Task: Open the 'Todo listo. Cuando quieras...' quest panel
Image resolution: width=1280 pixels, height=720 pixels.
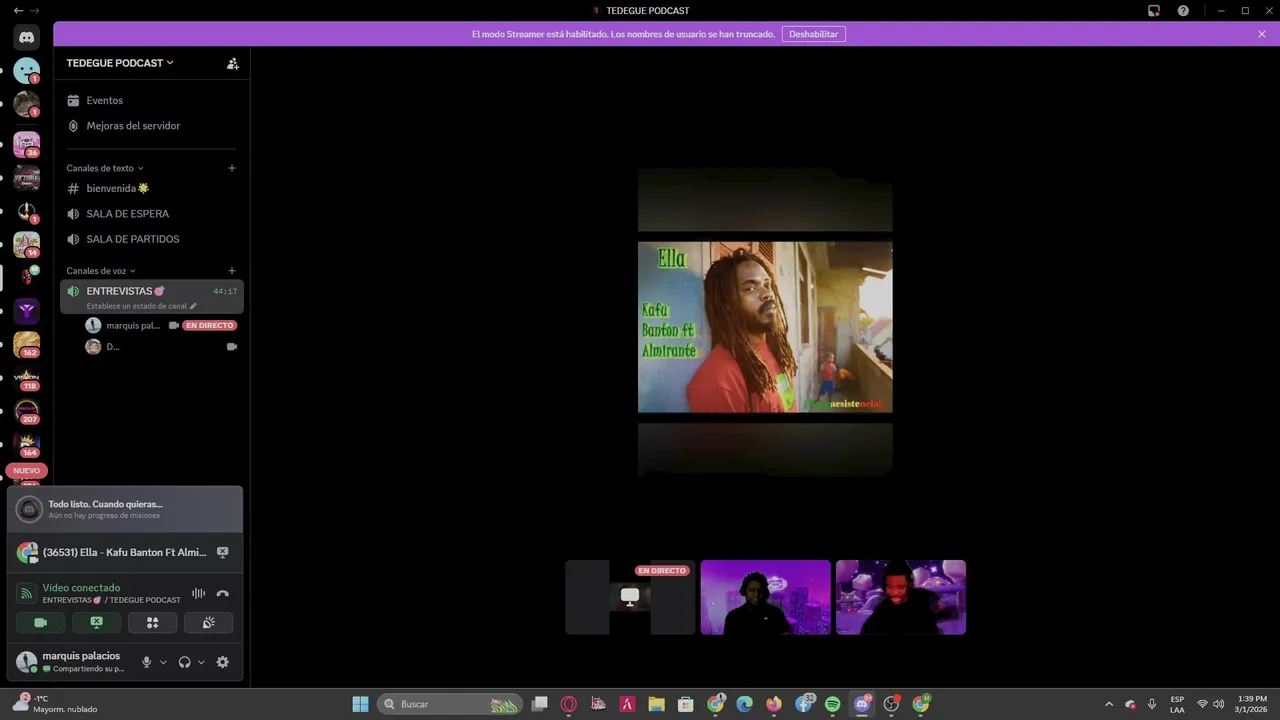Action: point(125,509)
